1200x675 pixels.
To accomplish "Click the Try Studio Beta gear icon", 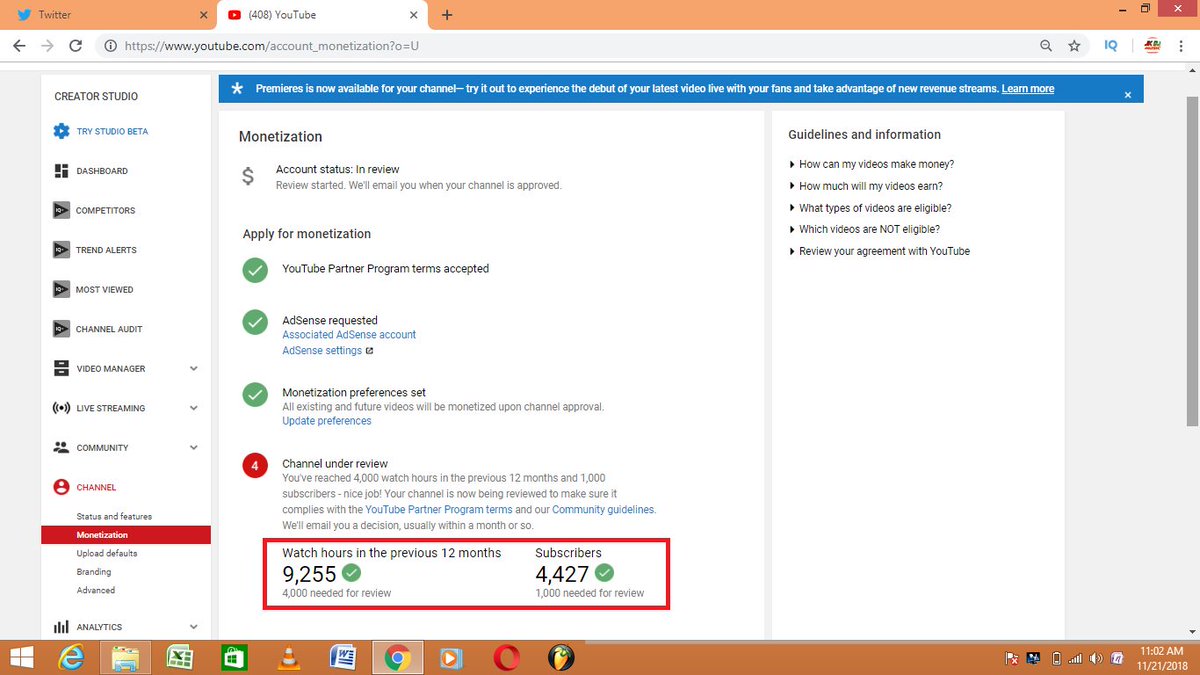I will tap(61, 131).
